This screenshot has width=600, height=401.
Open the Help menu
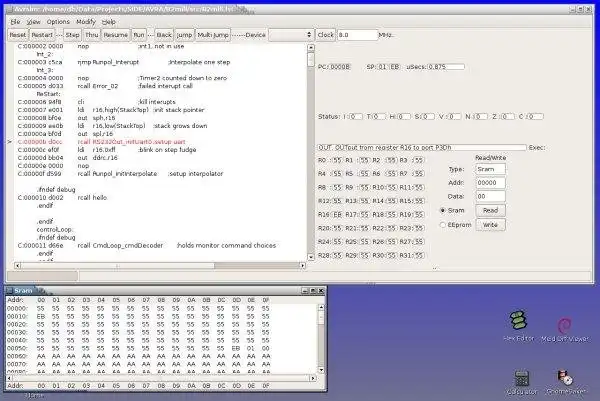(109, 22)
